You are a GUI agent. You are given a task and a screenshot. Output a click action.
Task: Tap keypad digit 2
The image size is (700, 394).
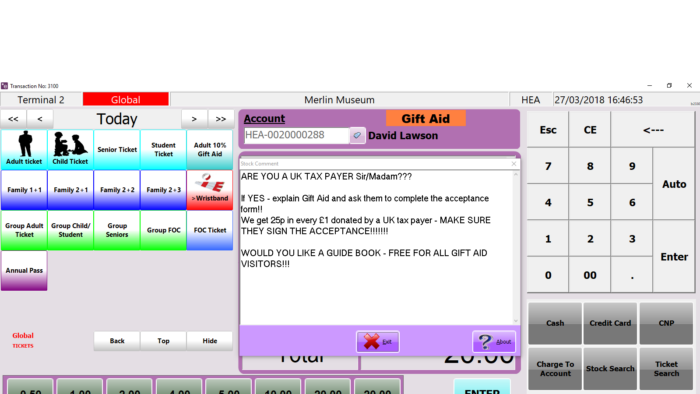pos(590,239)
